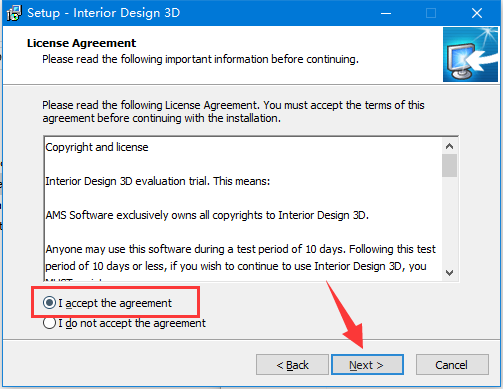
Task: Click the license text scroll down arrow
Action: point(449,273)
